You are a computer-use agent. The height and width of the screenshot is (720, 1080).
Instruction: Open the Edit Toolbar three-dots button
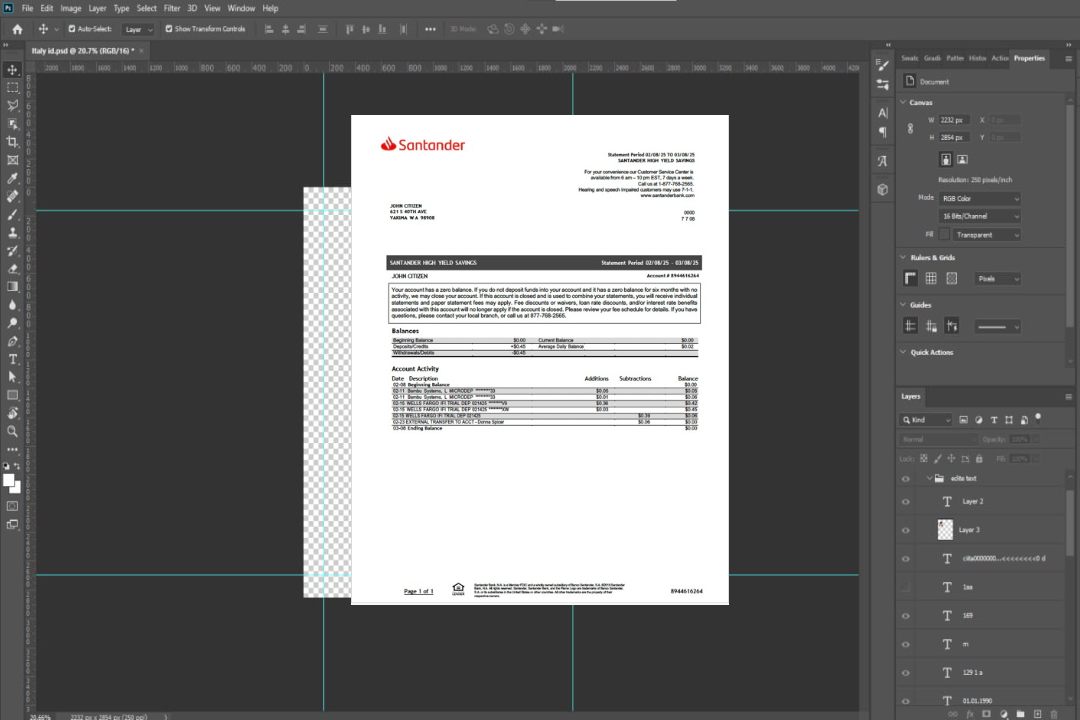tap(12, 449)
